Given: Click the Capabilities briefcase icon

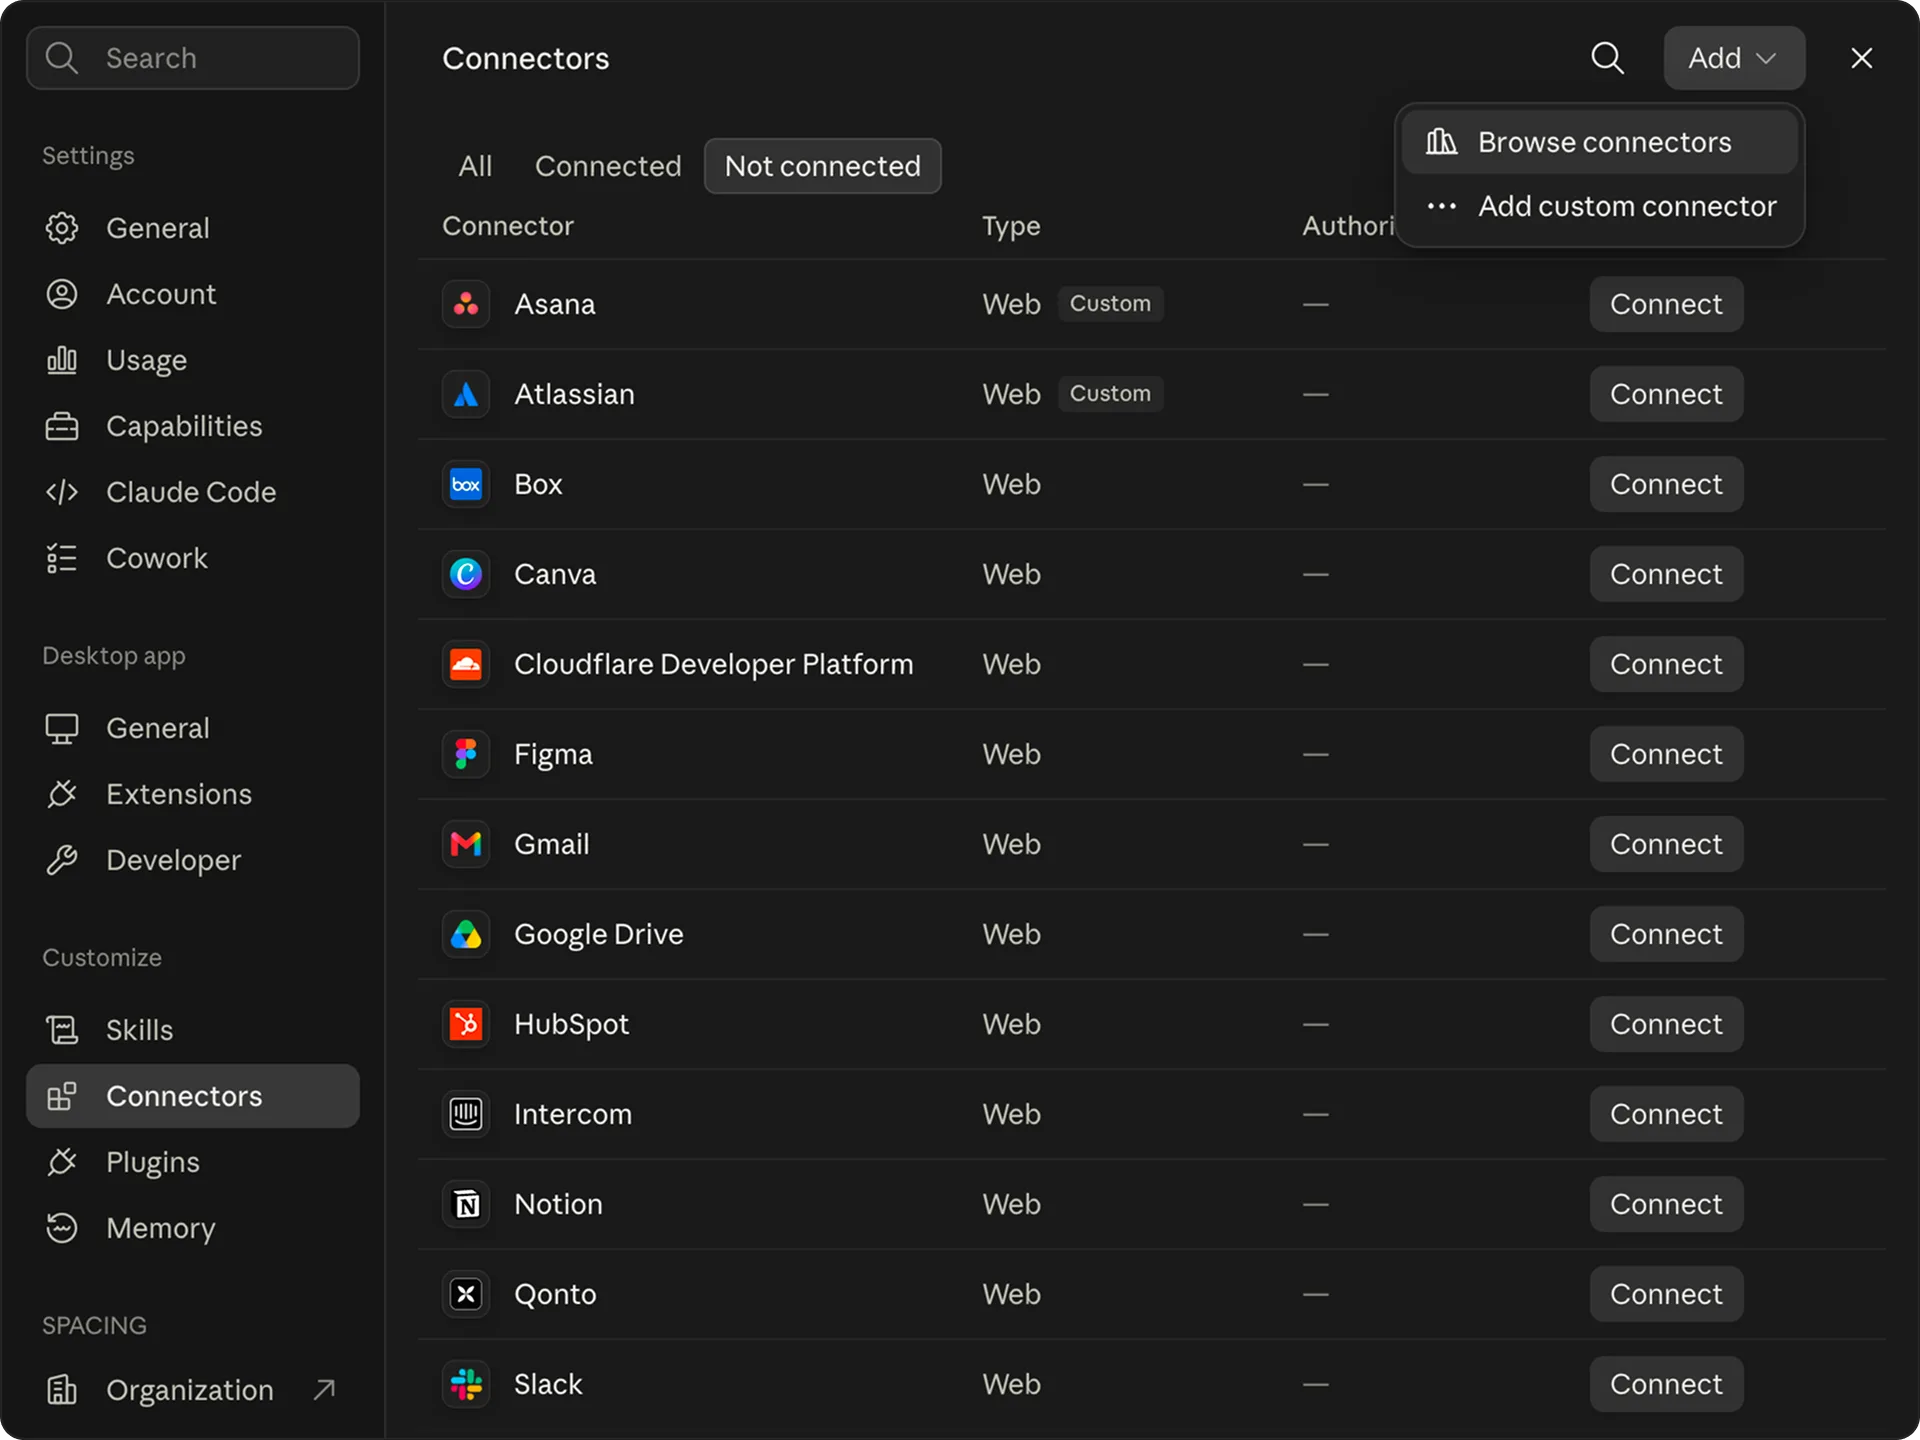Looking at the screenshot, I should pos(62,426).
